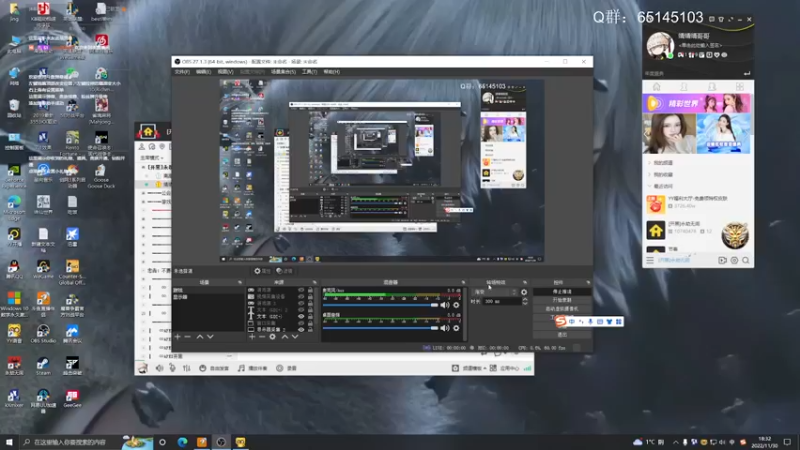Open 工具(T) menu in OBS

pos(309,72)
